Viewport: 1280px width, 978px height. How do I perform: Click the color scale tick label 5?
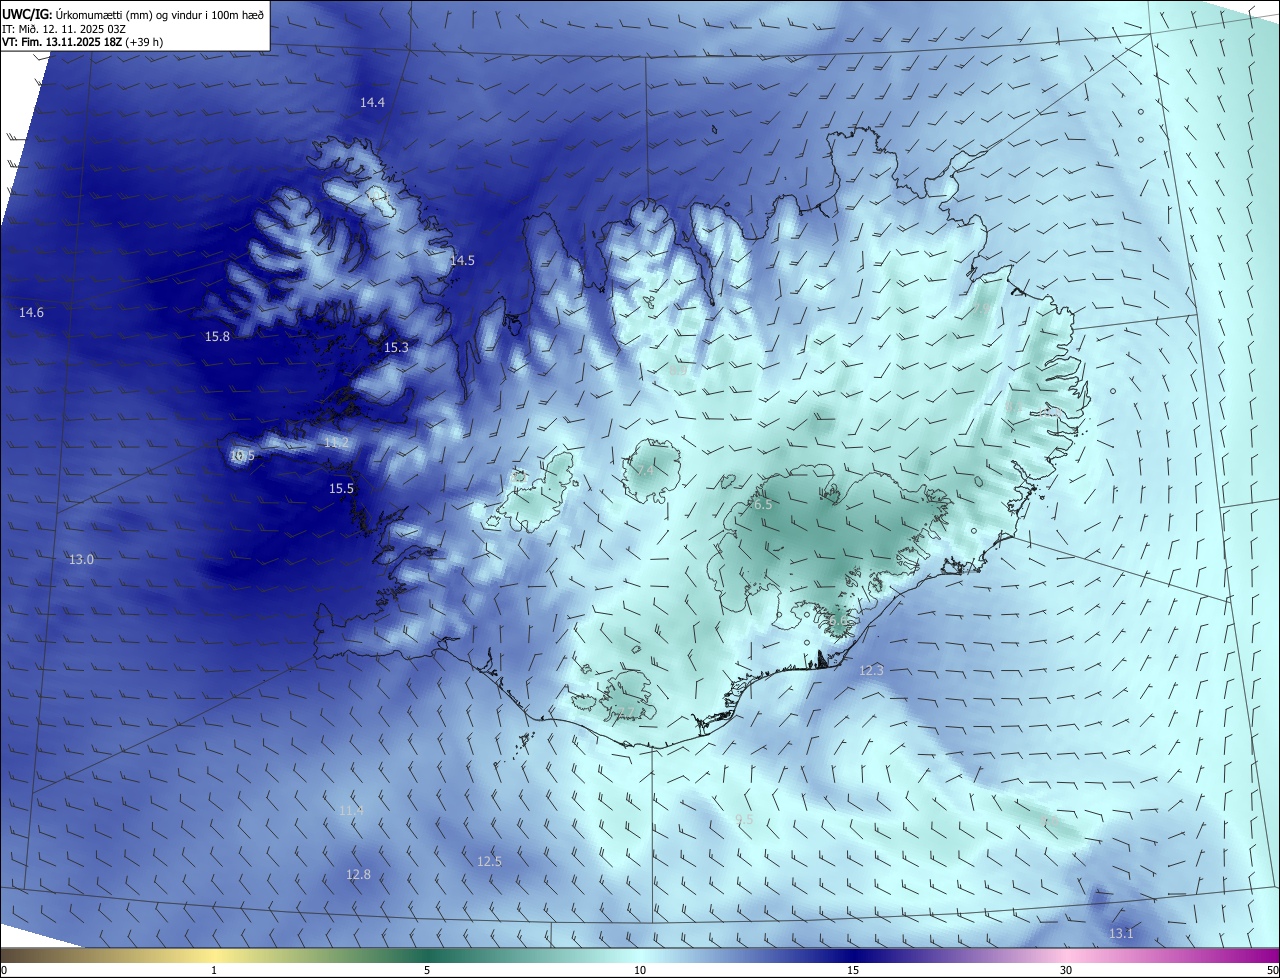pos(427,970)
